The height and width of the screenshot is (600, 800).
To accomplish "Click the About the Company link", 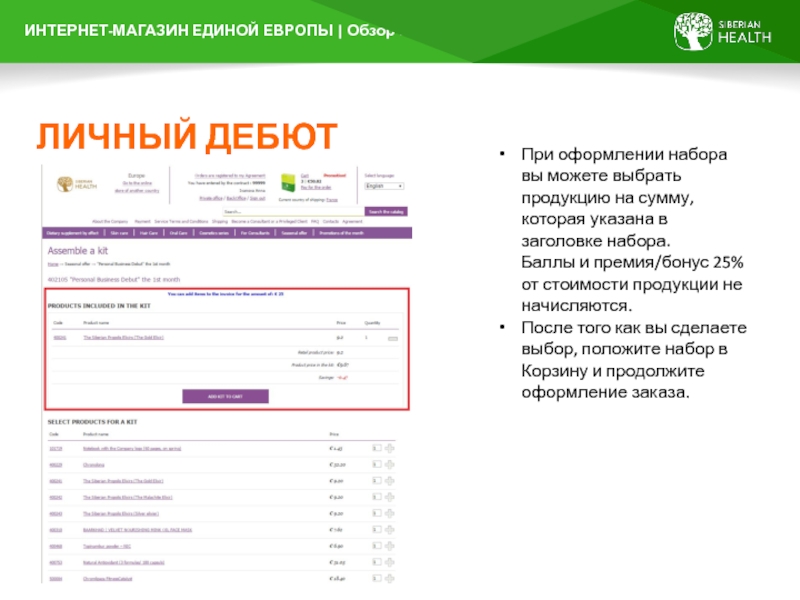I will pos(110,222).
